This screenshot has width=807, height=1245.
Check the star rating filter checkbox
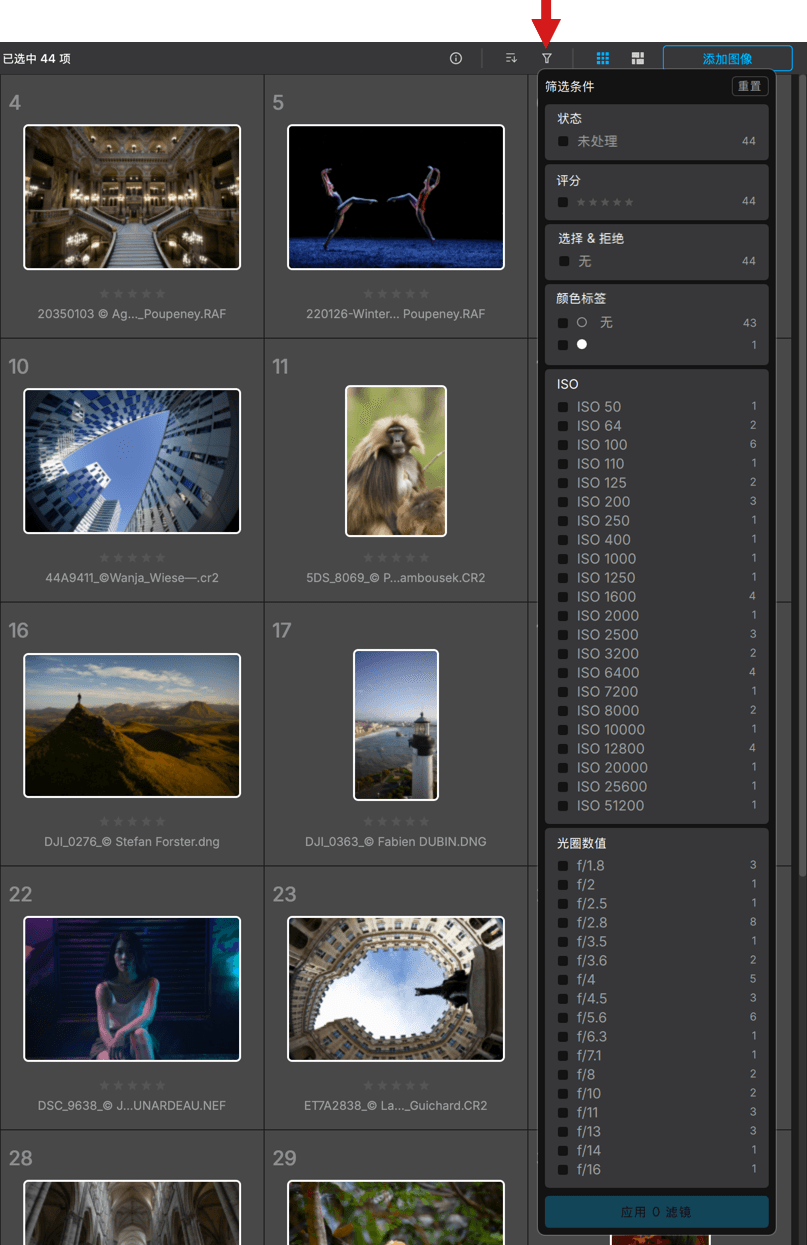point(563,202)
